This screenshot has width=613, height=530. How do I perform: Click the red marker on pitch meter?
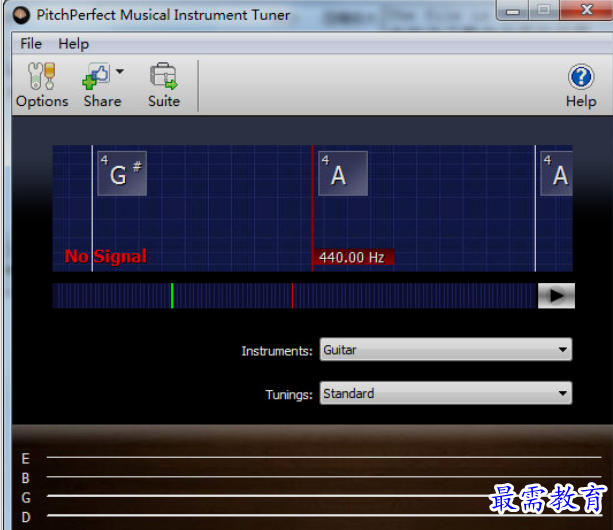pyautogui.click(x=292, y=296)
